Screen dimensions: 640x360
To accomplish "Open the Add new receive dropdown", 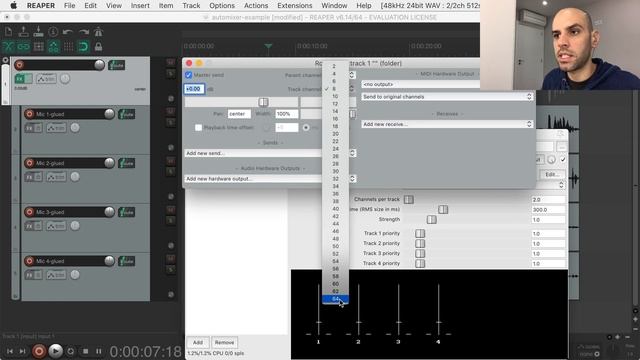I will pos(447,124).
